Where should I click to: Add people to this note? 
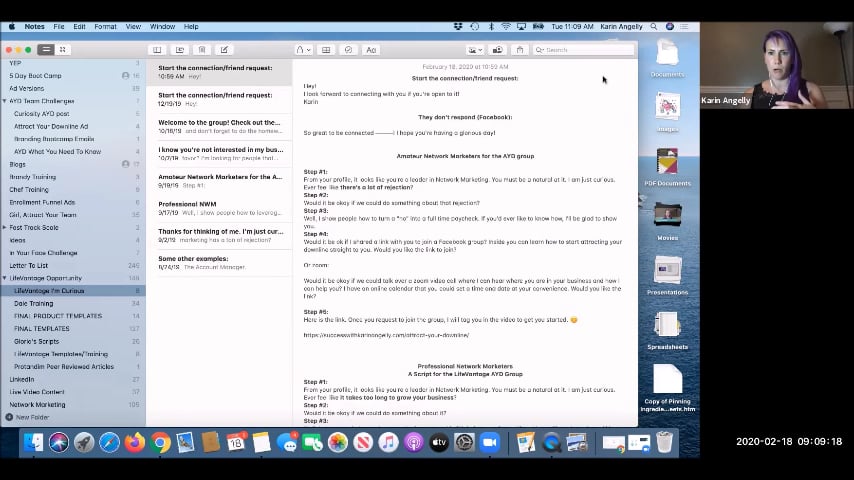click(x=497, y=50)
